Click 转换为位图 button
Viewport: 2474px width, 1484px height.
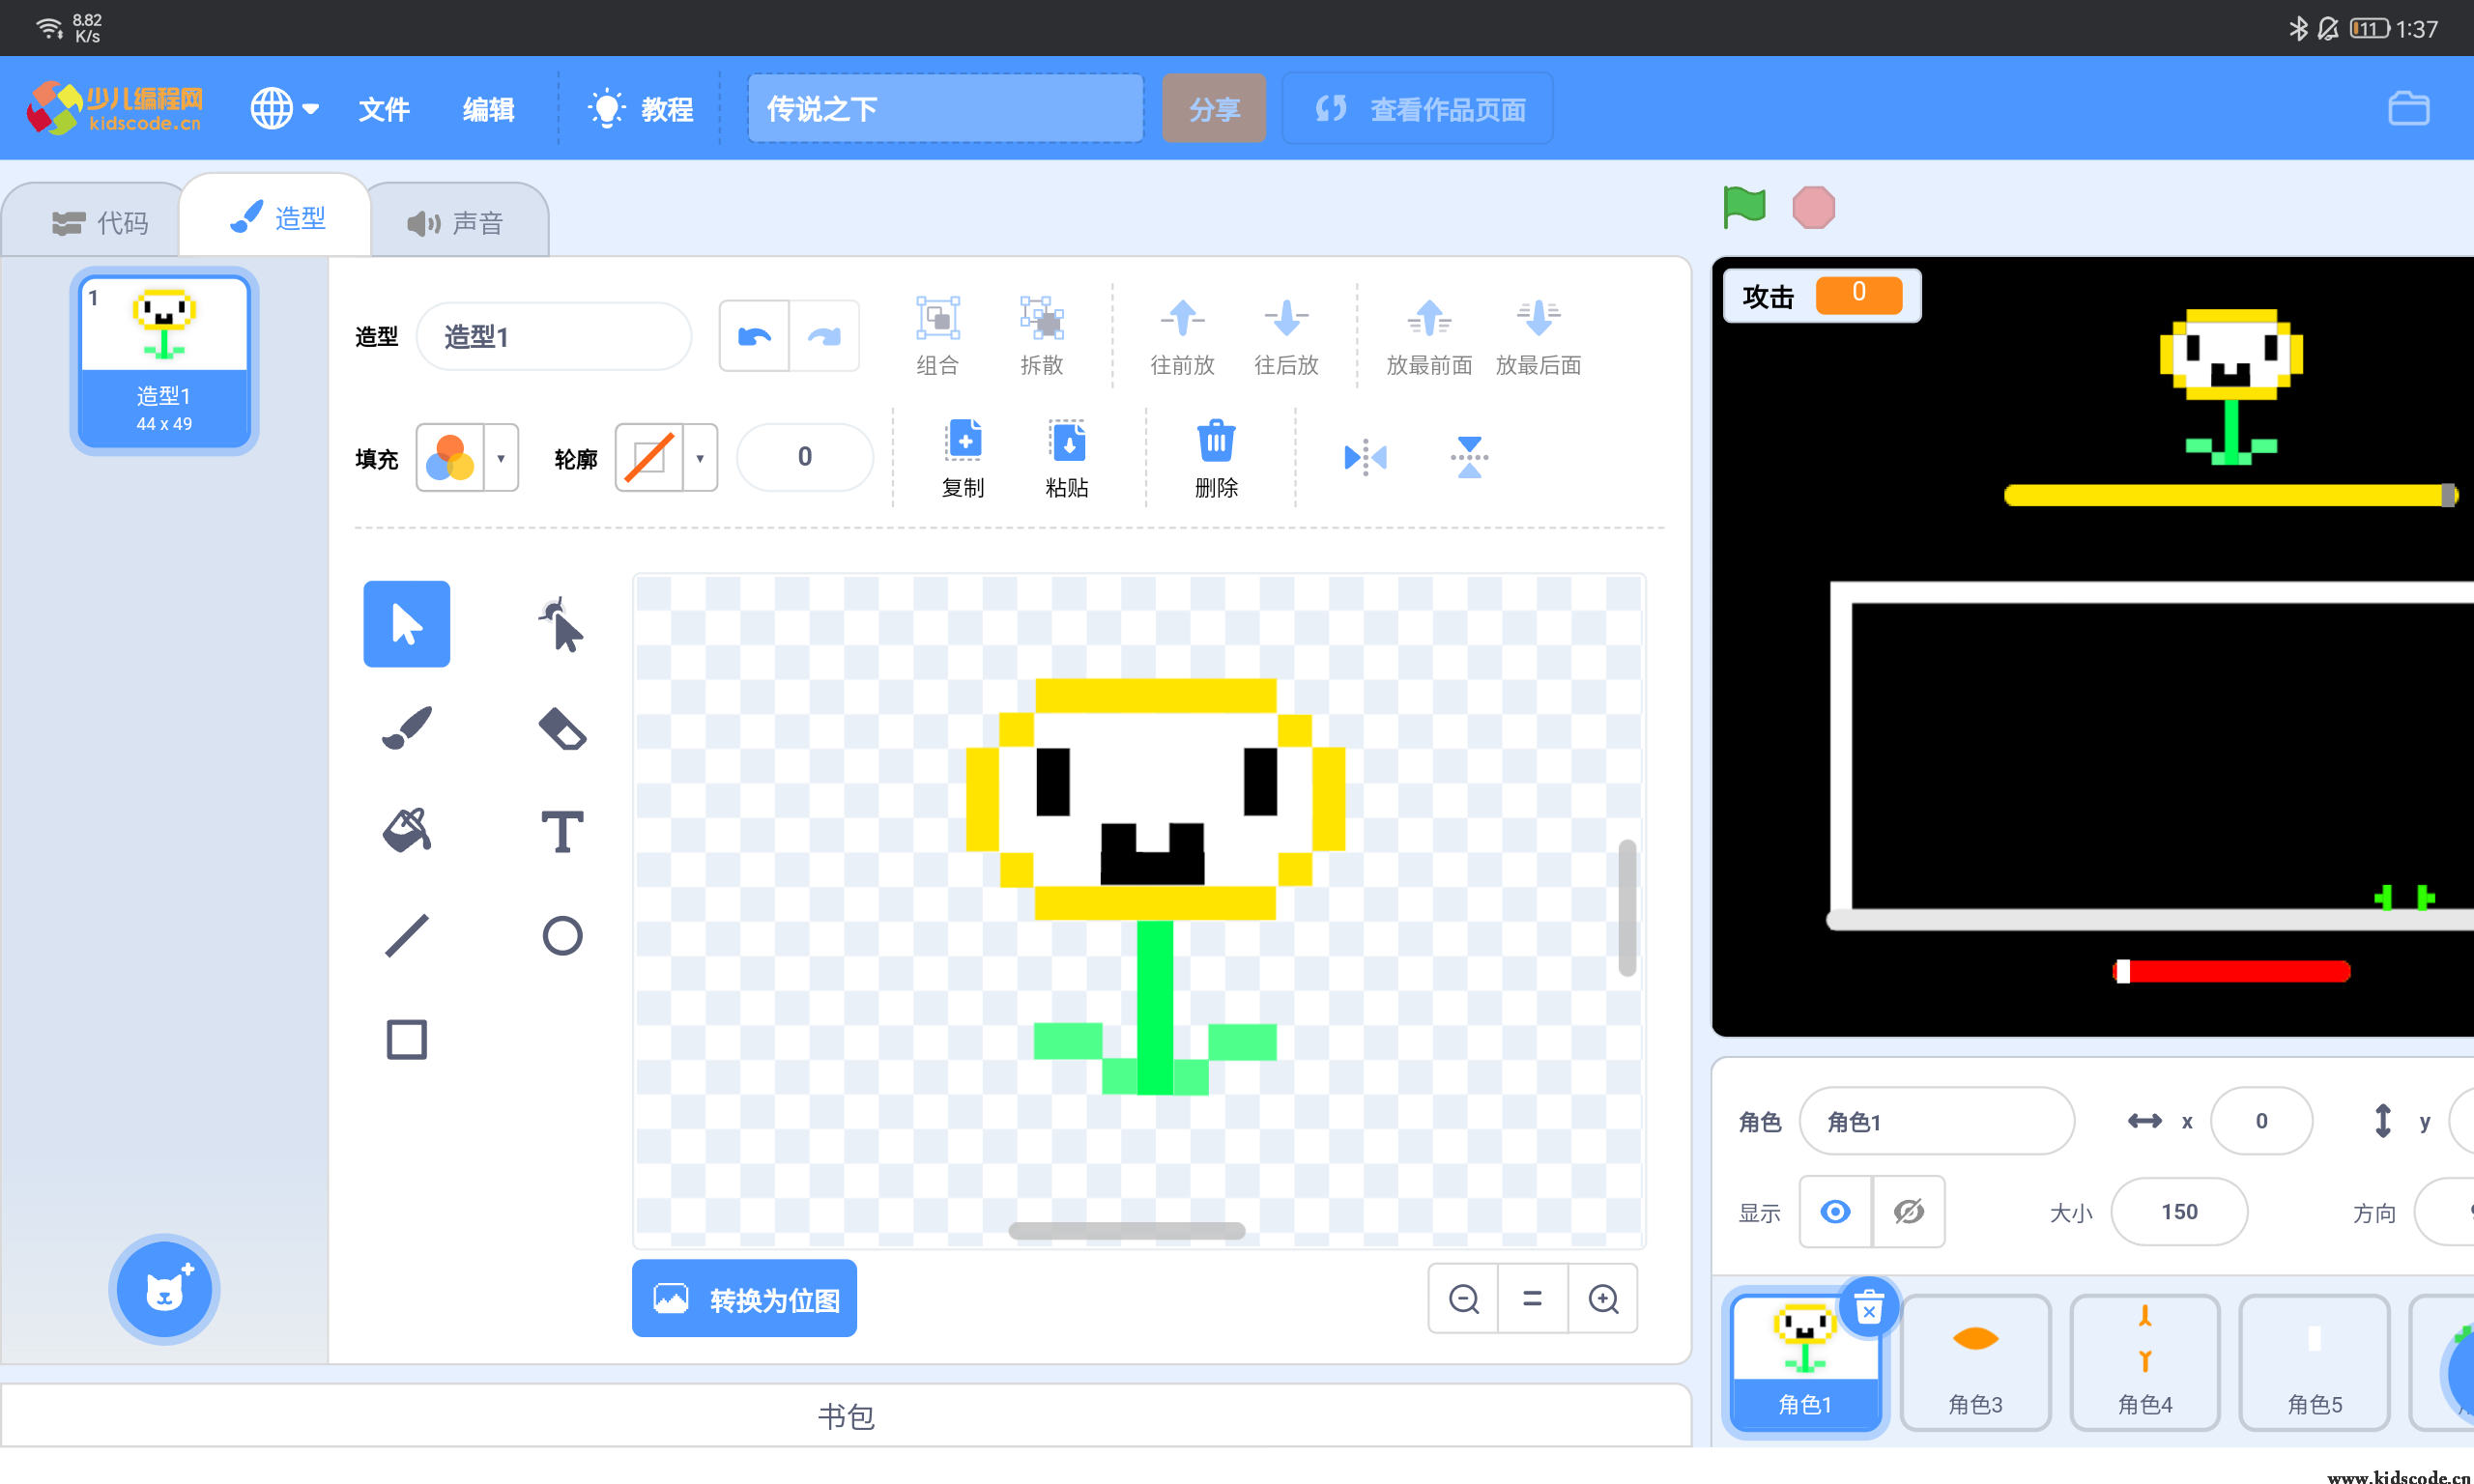point(744,1298)
